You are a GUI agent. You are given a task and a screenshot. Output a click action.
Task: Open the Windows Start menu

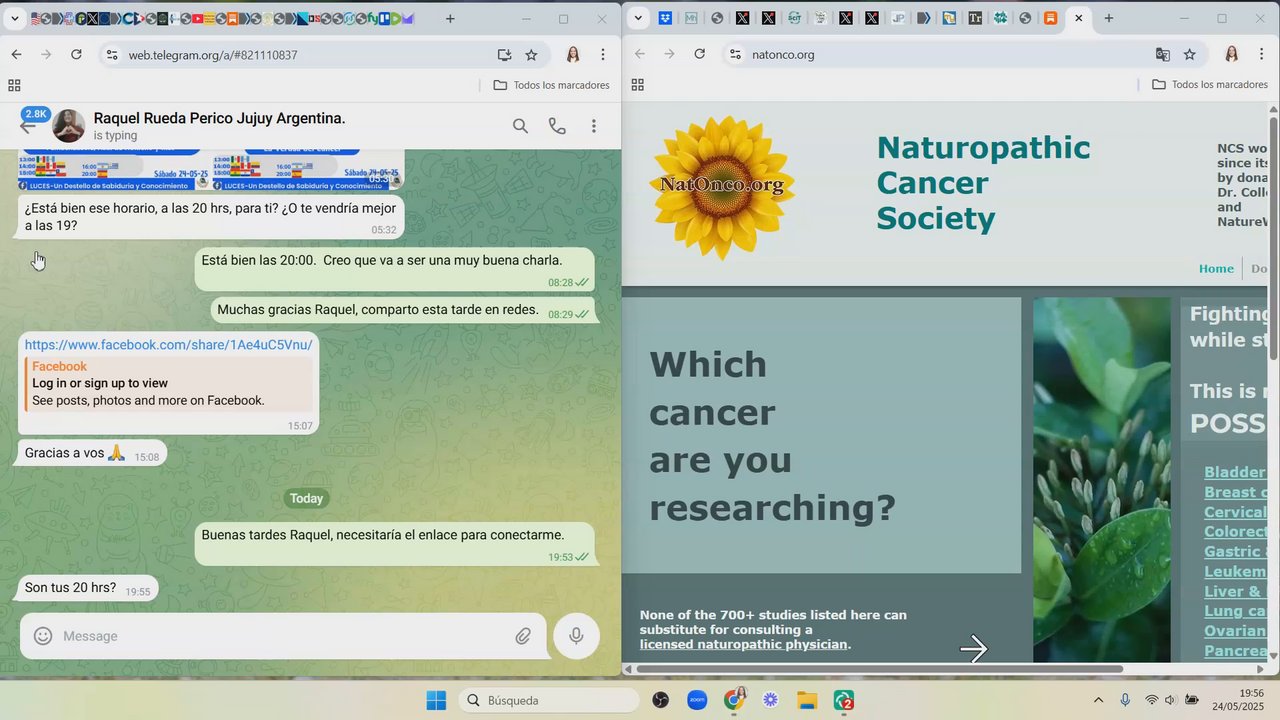pyautogui.click(x=436, y=700)
